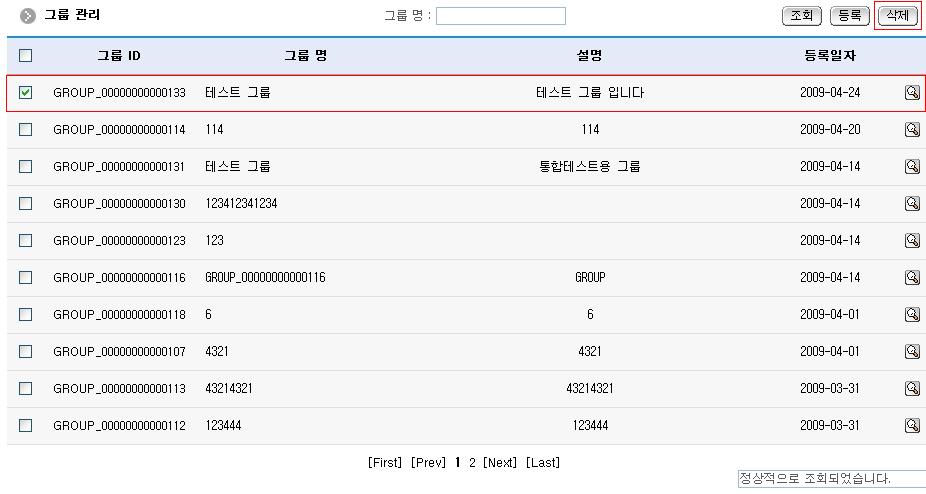
Task: Check the GROUP_00000000000107 row checkbox
Action: coord(26,352)
